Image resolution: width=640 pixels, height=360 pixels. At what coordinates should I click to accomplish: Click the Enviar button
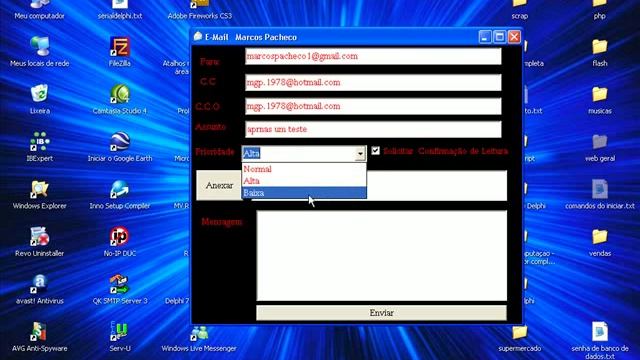coord(381,313)
